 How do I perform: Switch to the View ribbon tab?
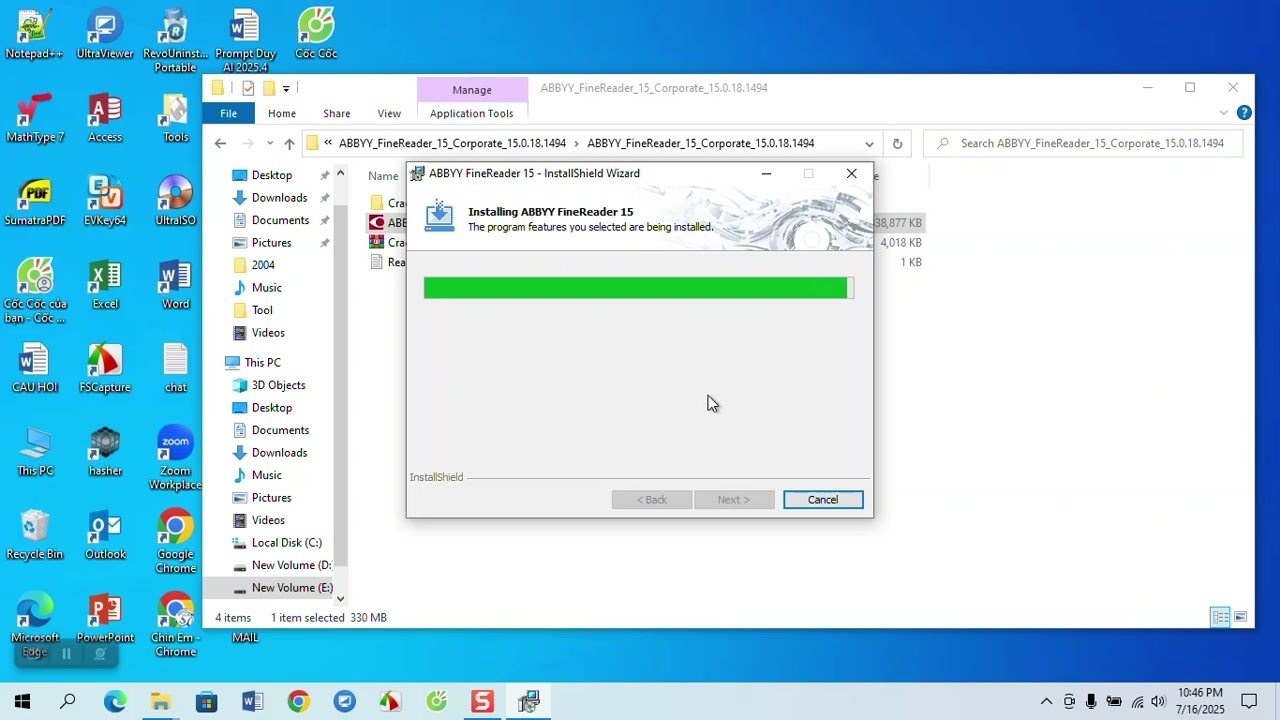[x=389, y=113]
